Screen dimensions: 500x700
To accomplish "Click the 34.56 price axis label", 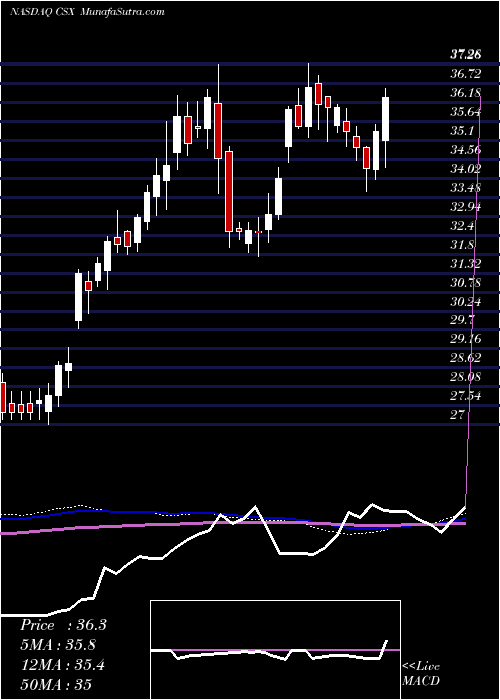I will pos(465,150).
